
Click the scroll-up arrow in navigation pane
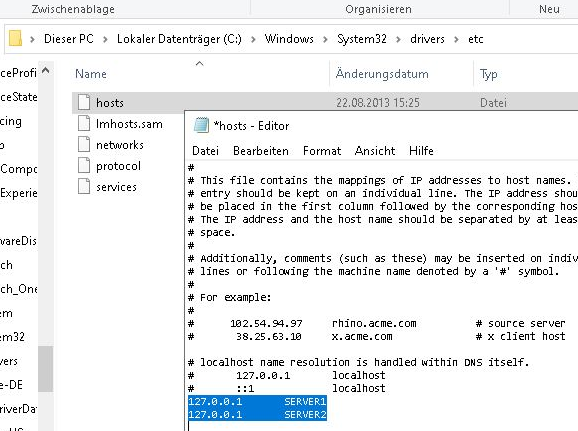[45, 70]
